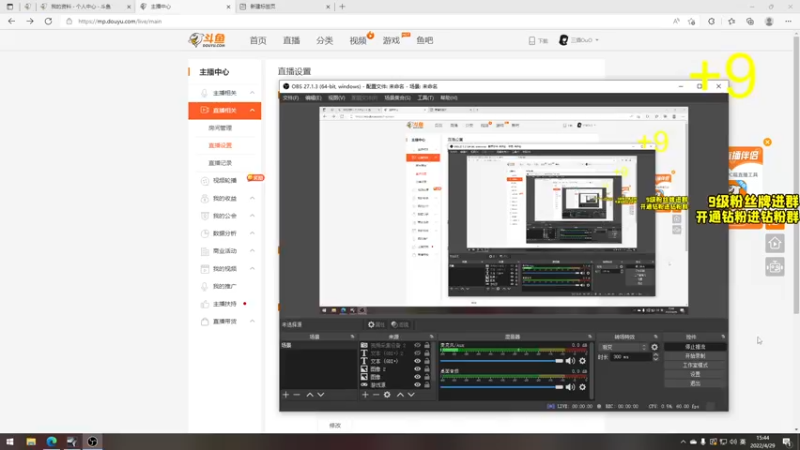The height and width of the screenshot is (450, 800).
Task: Open 直播记录 in Douyu sidebar
Action: [220, 163]
